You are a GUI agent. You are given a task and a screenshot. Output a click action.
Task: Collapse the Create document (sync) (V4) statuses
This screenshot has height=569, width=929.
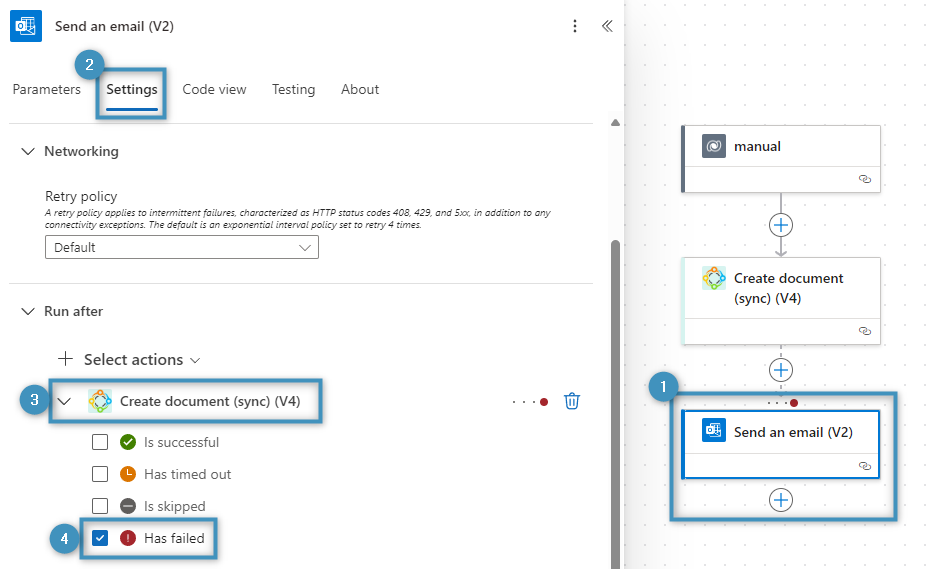click(64, 401)
